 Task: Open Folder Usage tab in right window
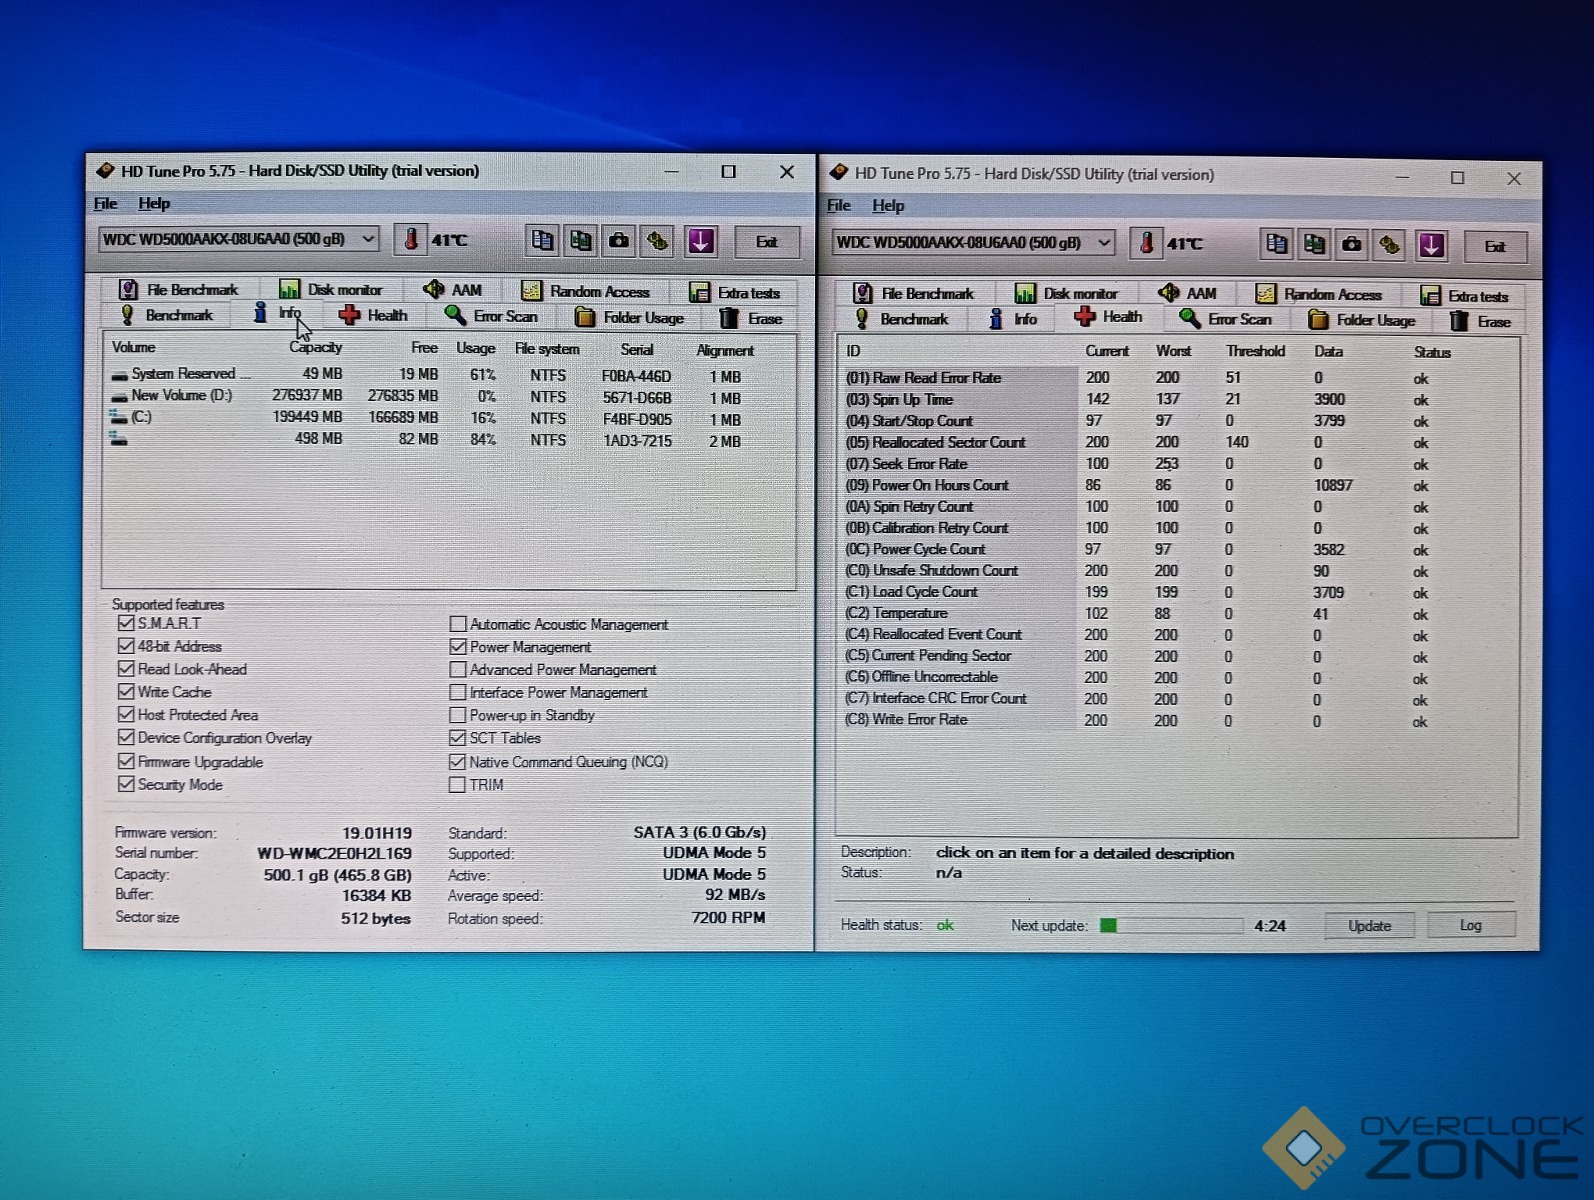1363,320
